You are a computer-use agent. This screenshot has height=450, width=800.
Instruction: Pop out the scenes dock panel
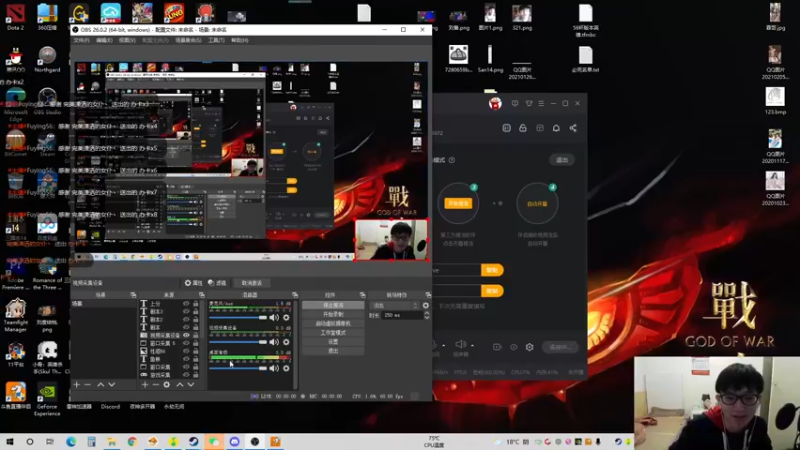point(133,295)
